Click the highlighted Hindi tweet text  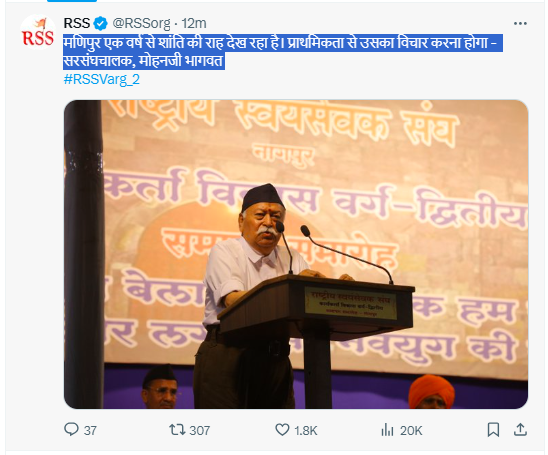[283, 52]
